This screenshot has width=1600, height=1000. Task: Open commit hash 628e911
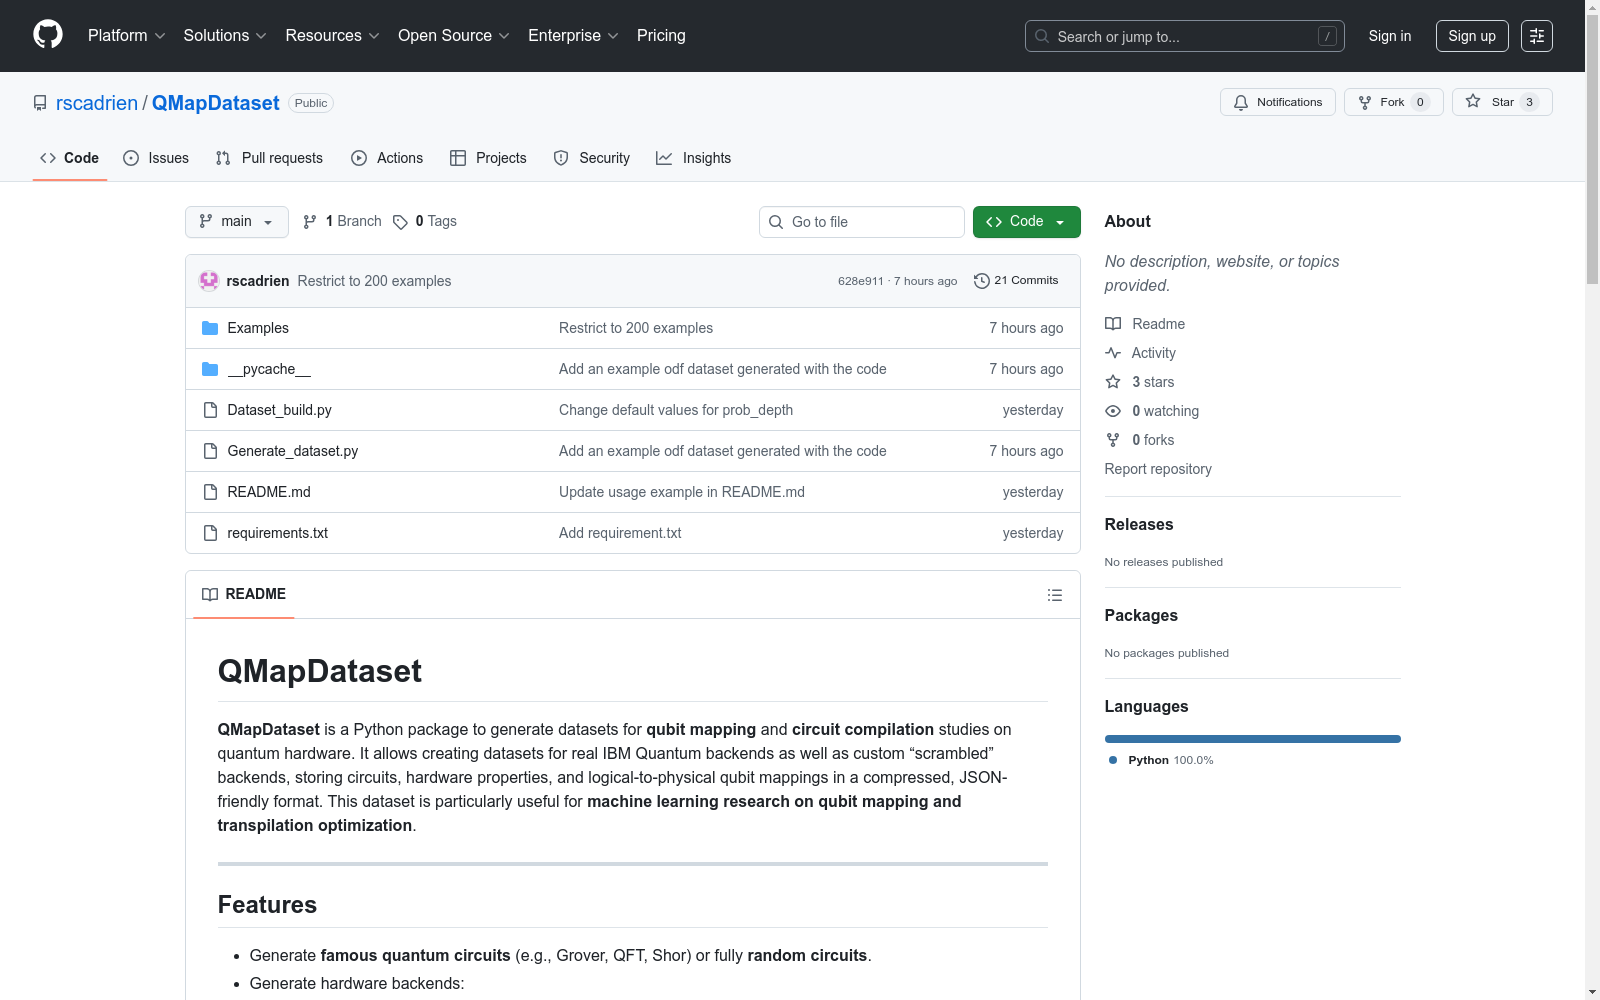tap(861, 281)
